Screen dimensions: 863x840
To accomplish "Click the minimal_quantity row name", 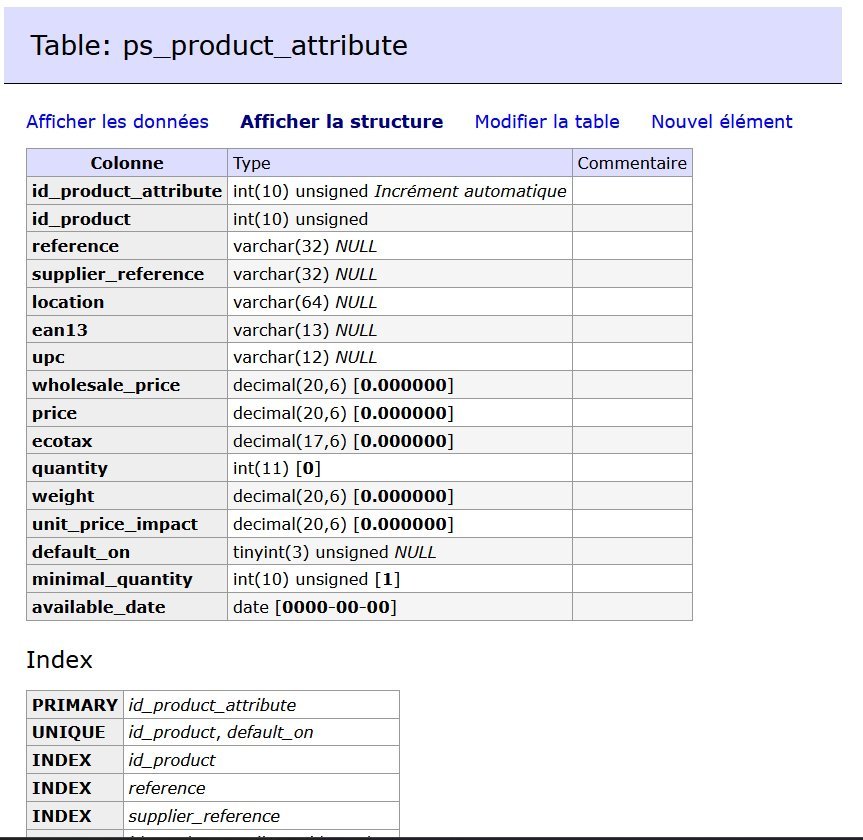I will pos(112,579).
